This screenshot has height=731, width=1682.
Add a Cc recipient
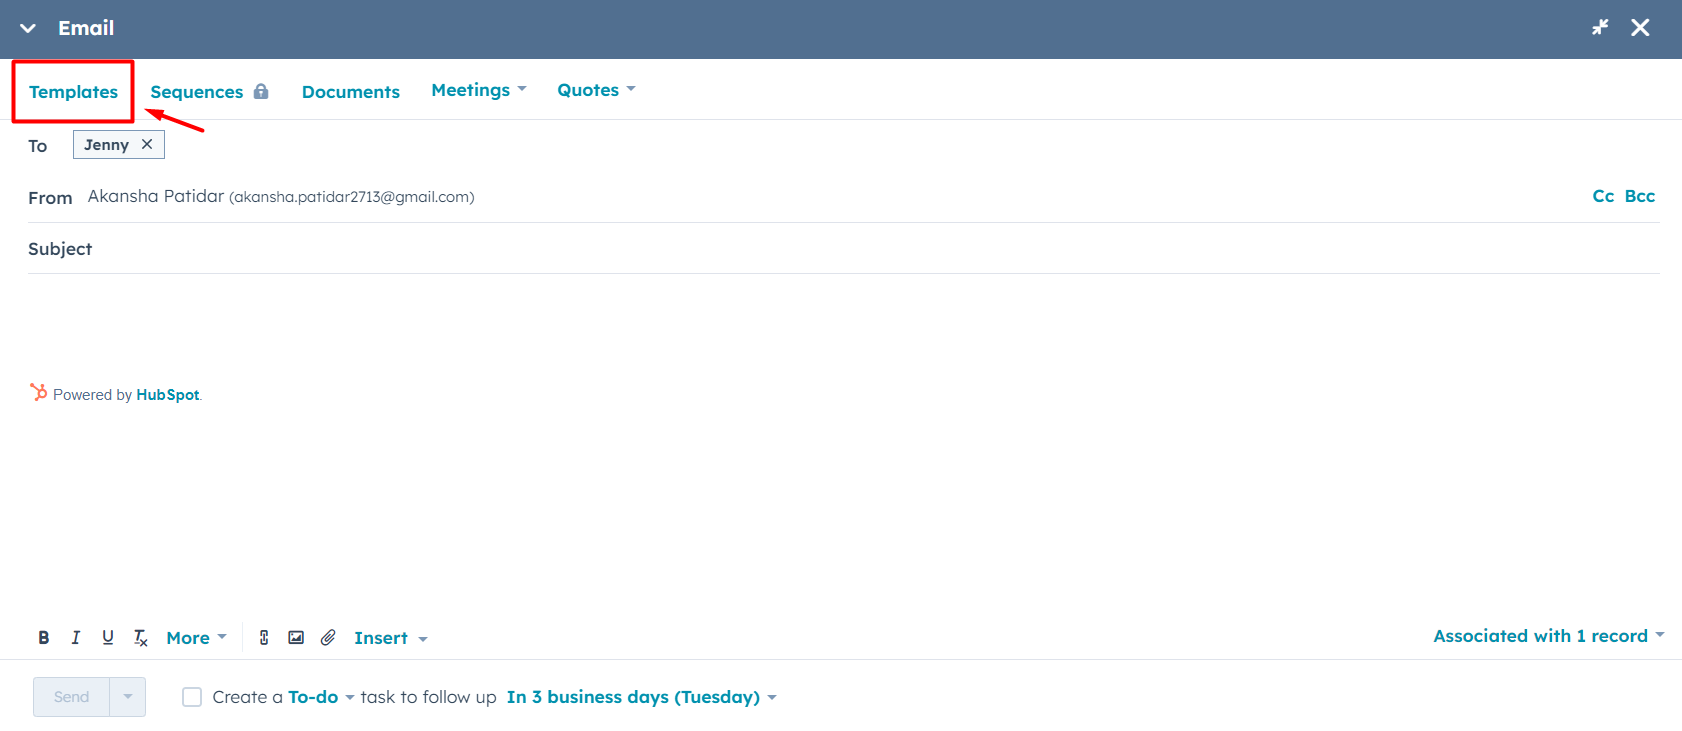click(x=1603, y=196)
